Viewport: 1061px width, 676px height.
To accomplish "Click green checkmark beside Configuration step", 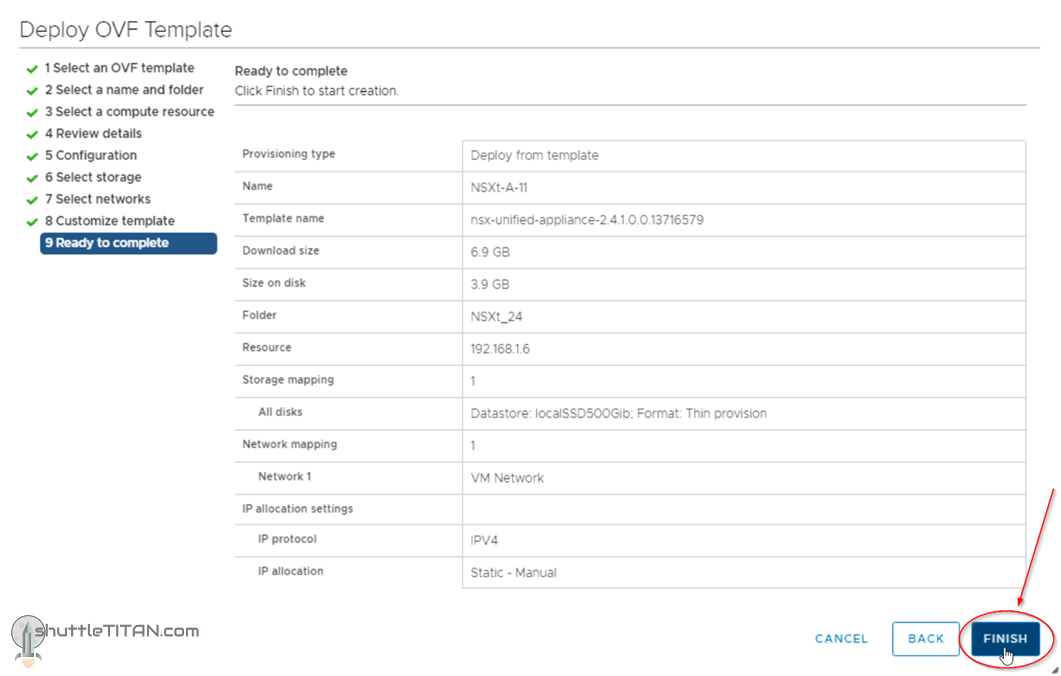I will (x=32, y=157).
